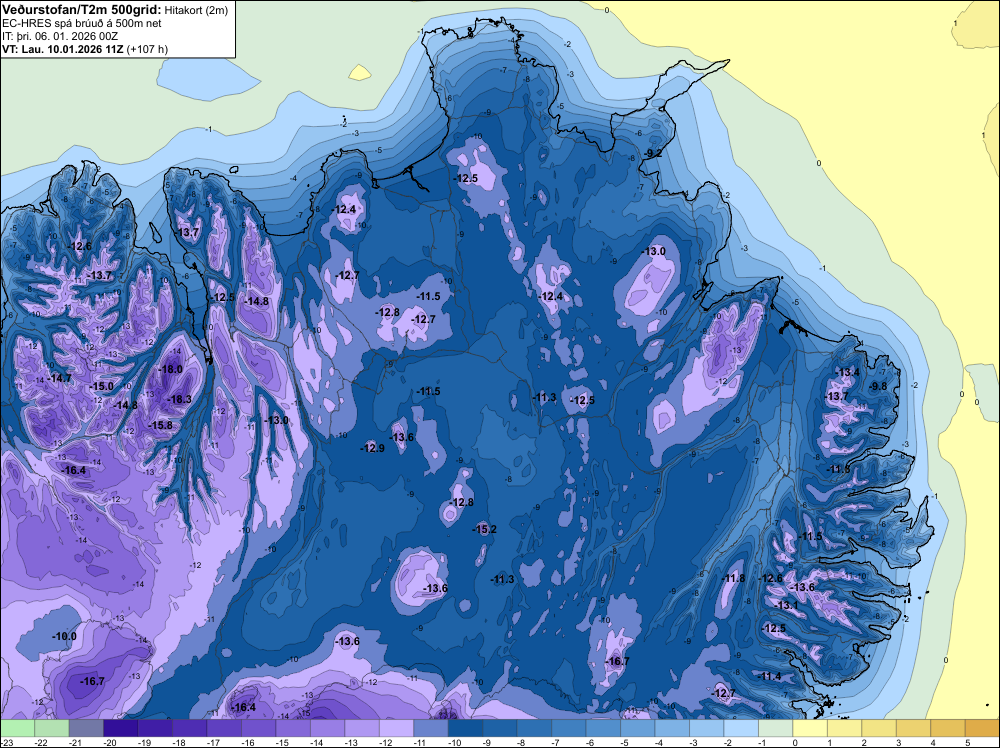The height and width of the screenshot is (748, 1000).
Task: Click the legend tick label '-10'
Action: click(x=455, y=743)
